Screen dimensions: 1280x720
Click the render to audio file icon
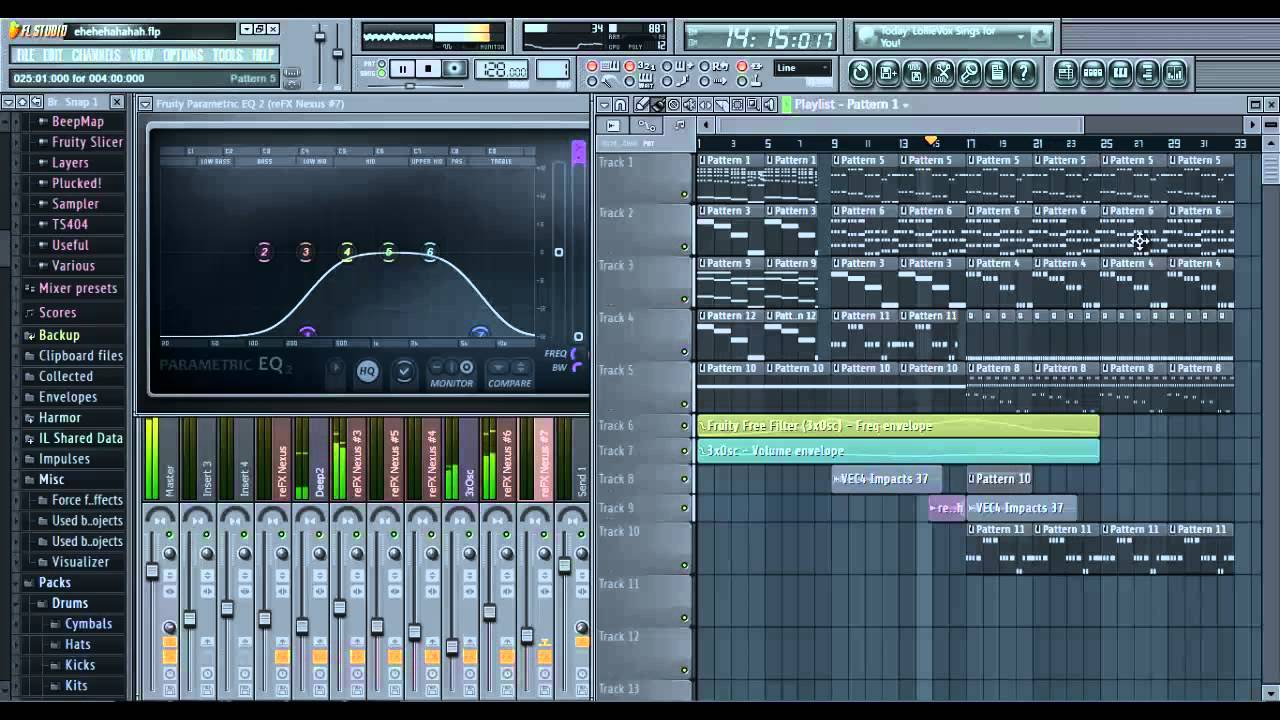(x=915, y=72)
